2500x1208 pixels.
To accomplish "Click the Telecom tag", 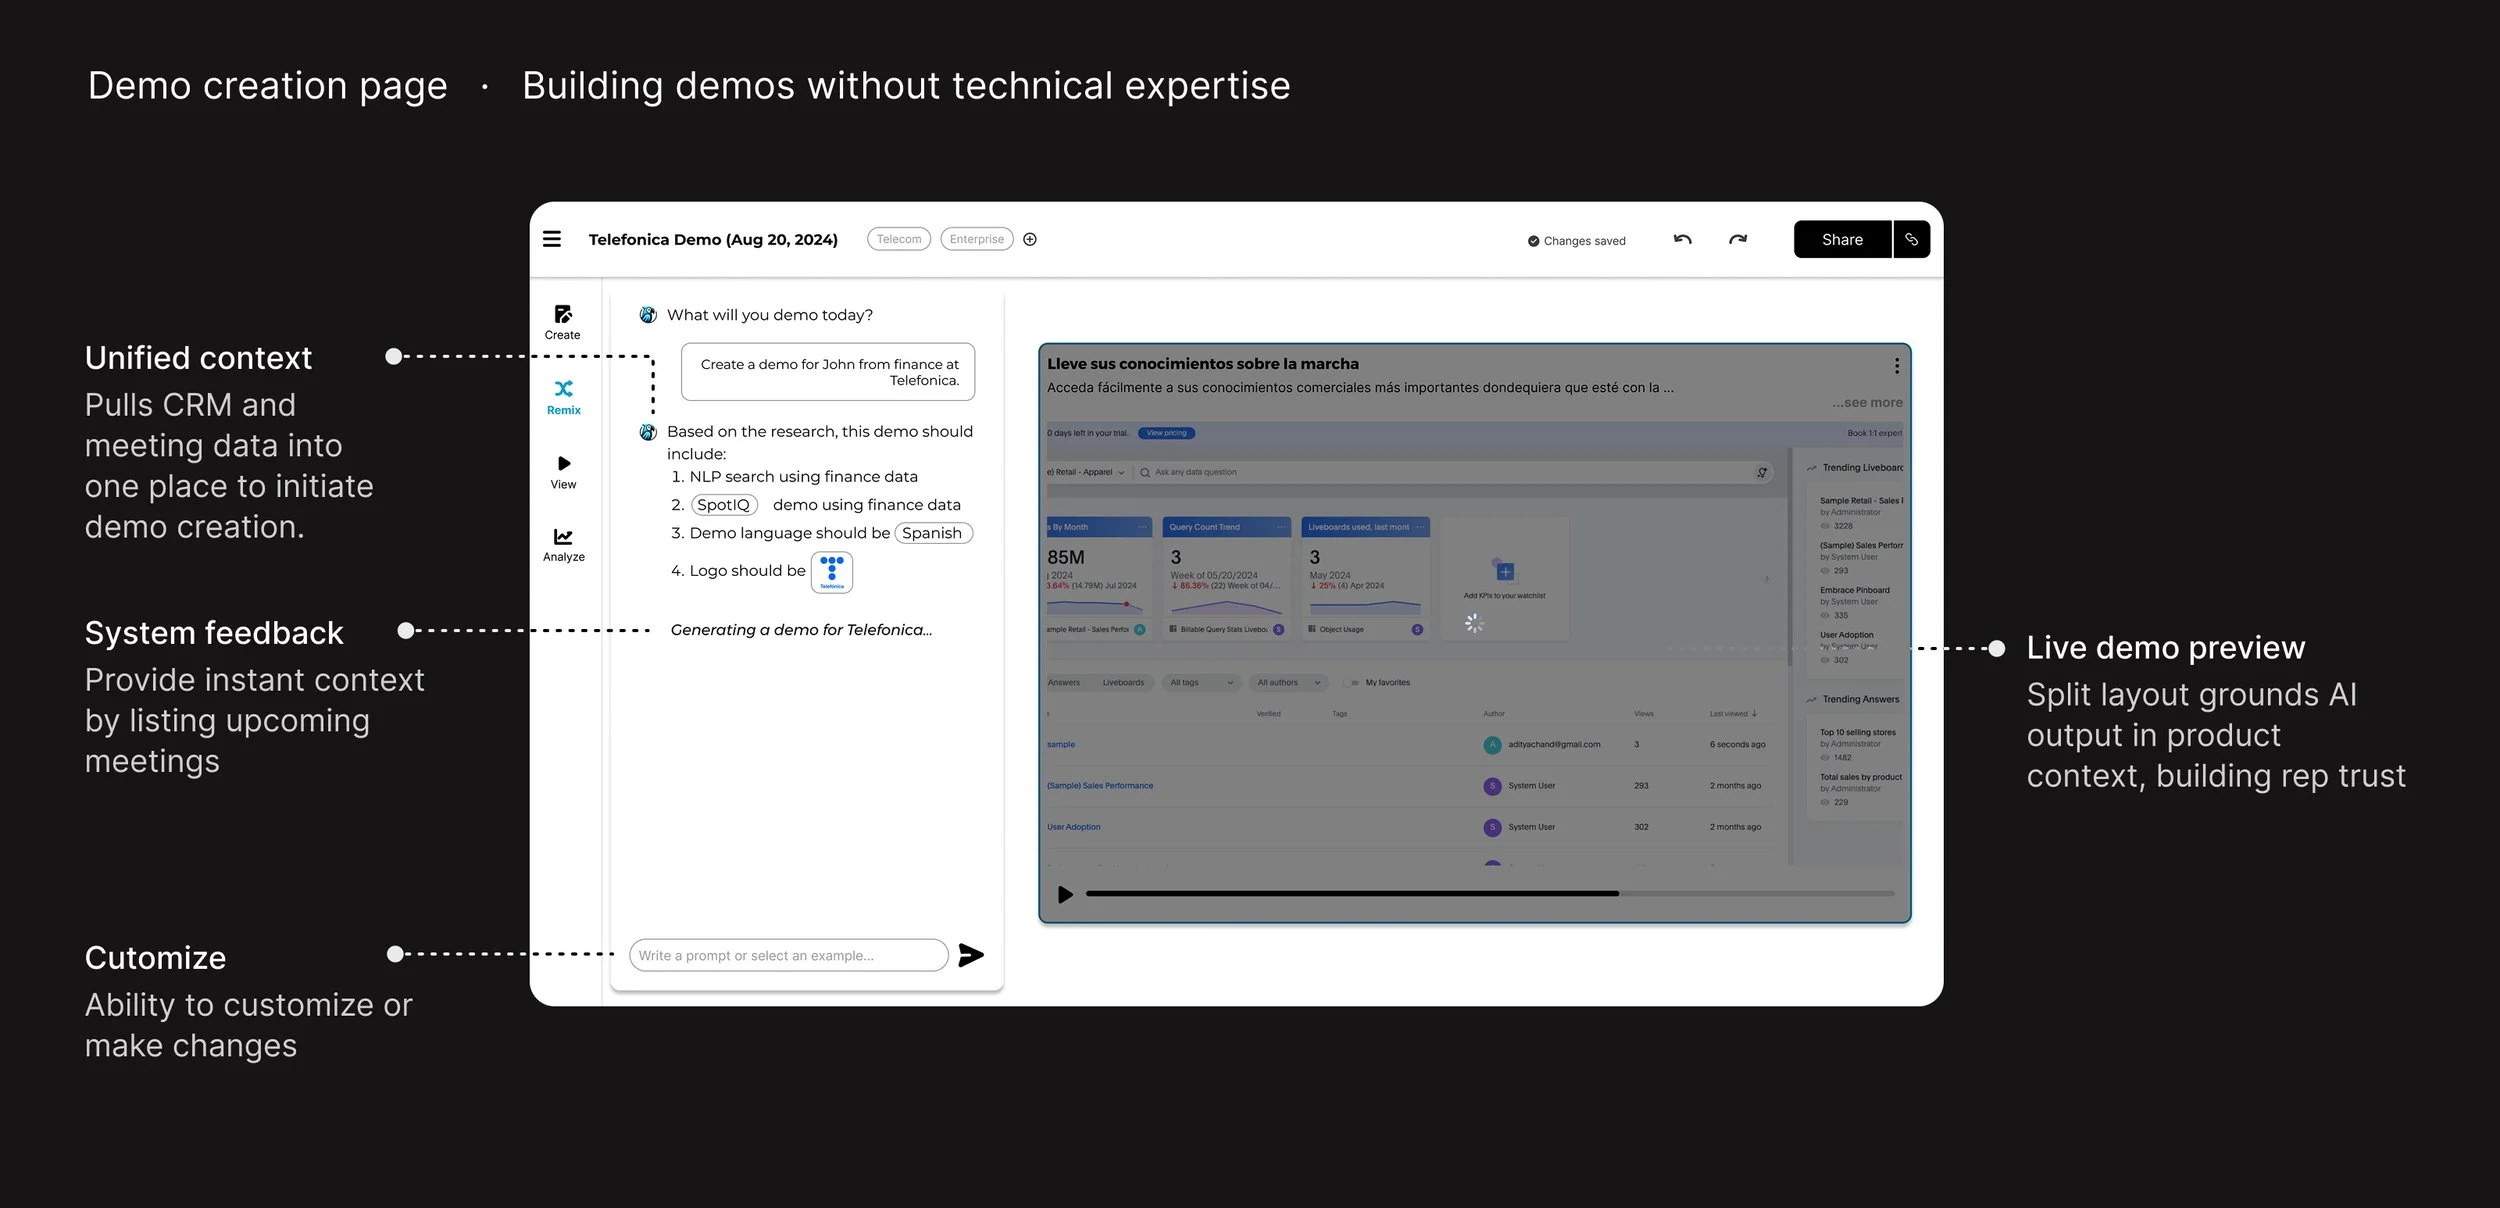I will click(x=899, y=239).
